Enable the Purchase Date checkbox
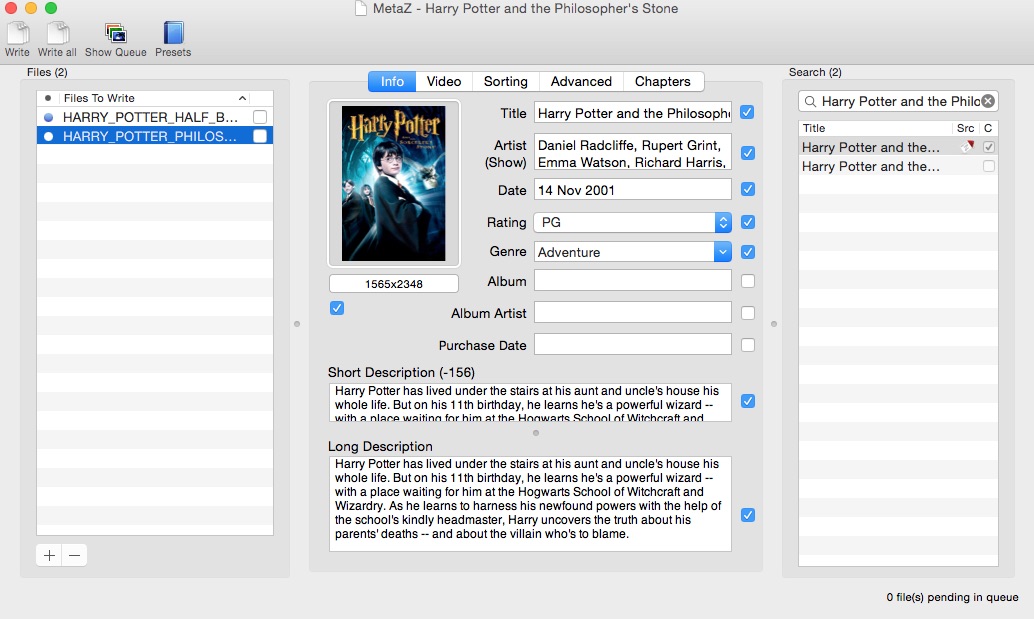This screenshot has width=1034, height=619. (747, 345)
